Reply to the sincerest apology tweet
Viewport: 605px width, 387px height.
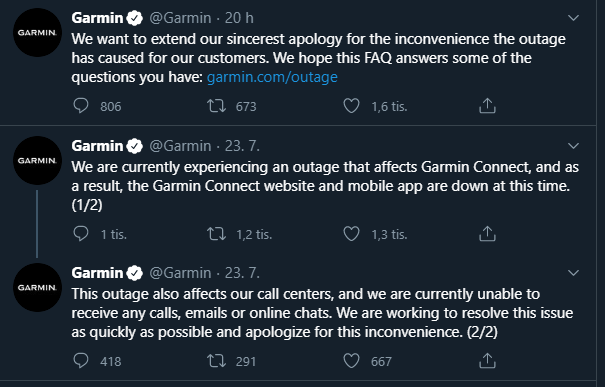pos(81,106)
